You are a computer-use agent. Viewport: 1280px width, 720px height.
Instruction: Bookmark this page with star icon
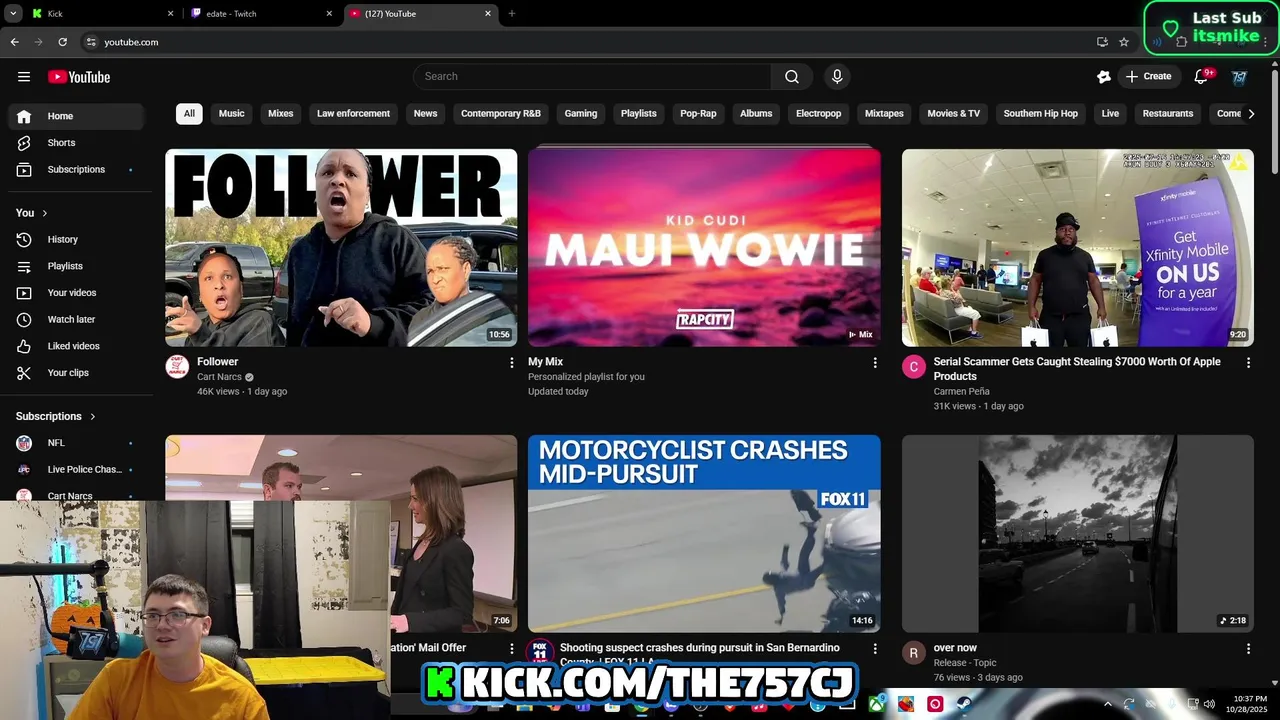tap(1124, 42)
